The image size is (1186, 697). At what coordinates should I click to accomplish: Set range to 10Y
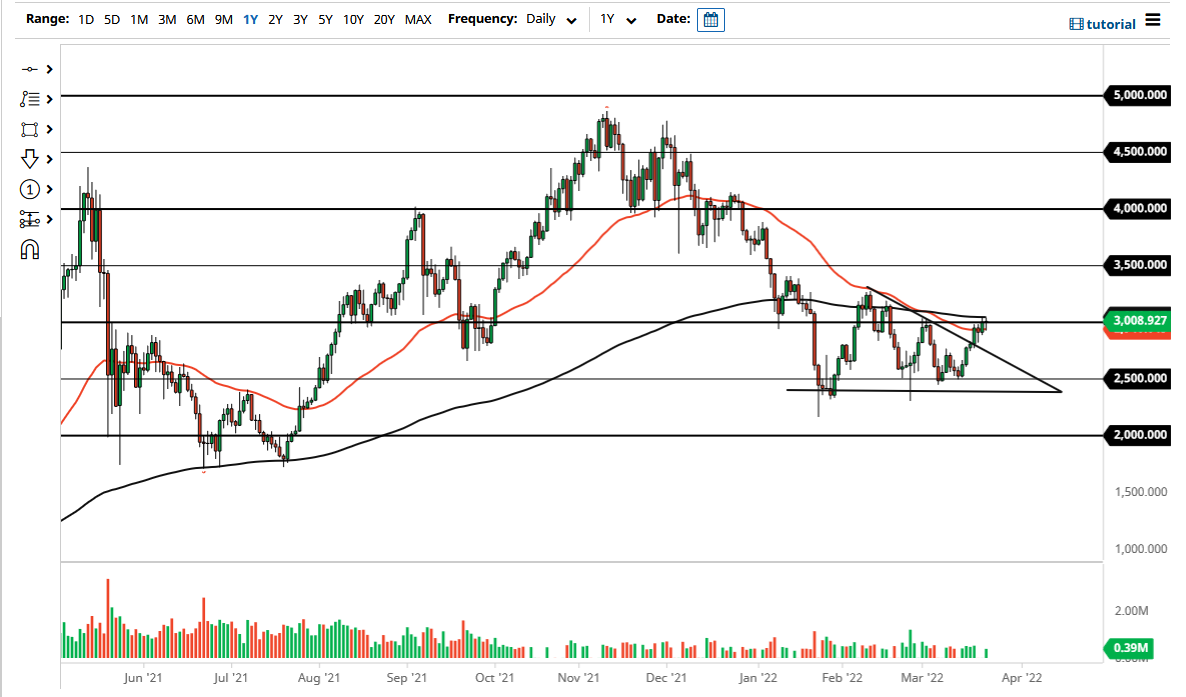pyautogui.click(x=353, y=20)
